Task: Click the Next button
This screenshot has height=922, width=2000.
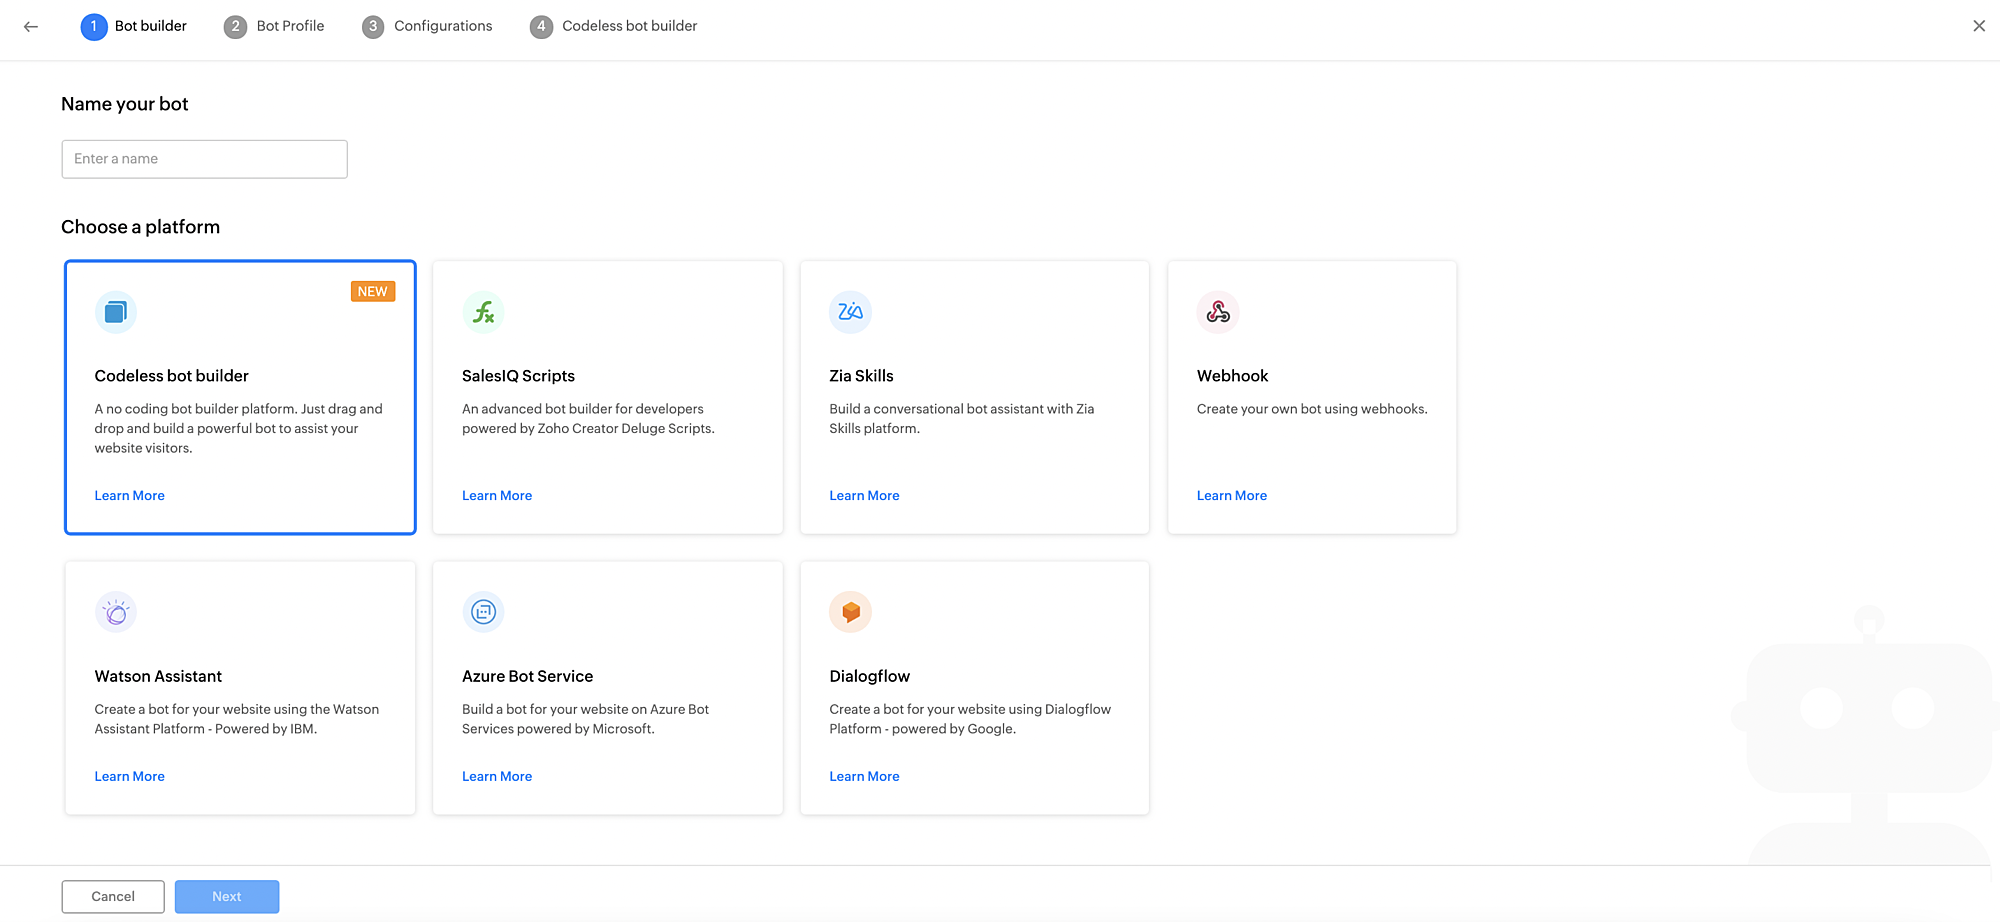Action: [227, 897]
